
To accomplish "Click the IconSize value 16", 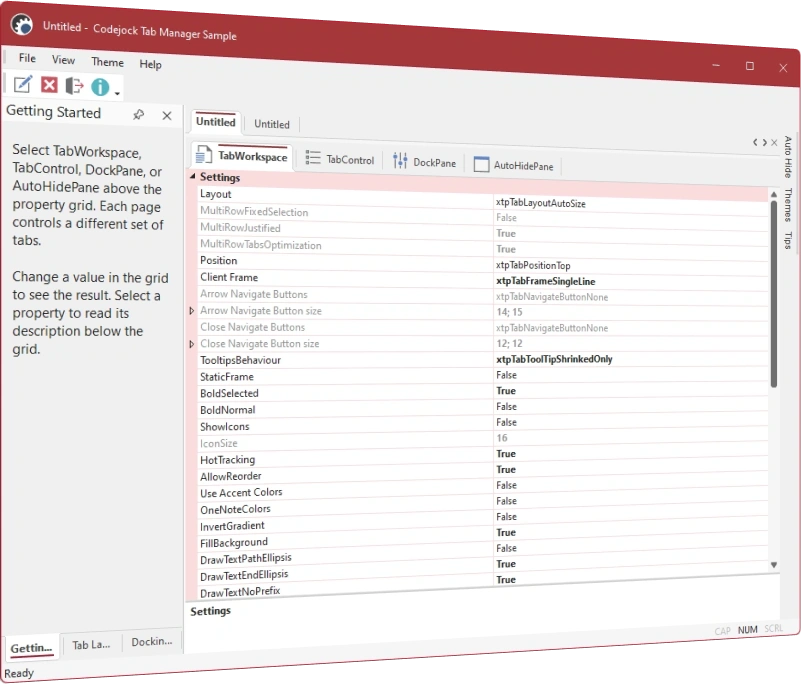I will pos(502,438).
